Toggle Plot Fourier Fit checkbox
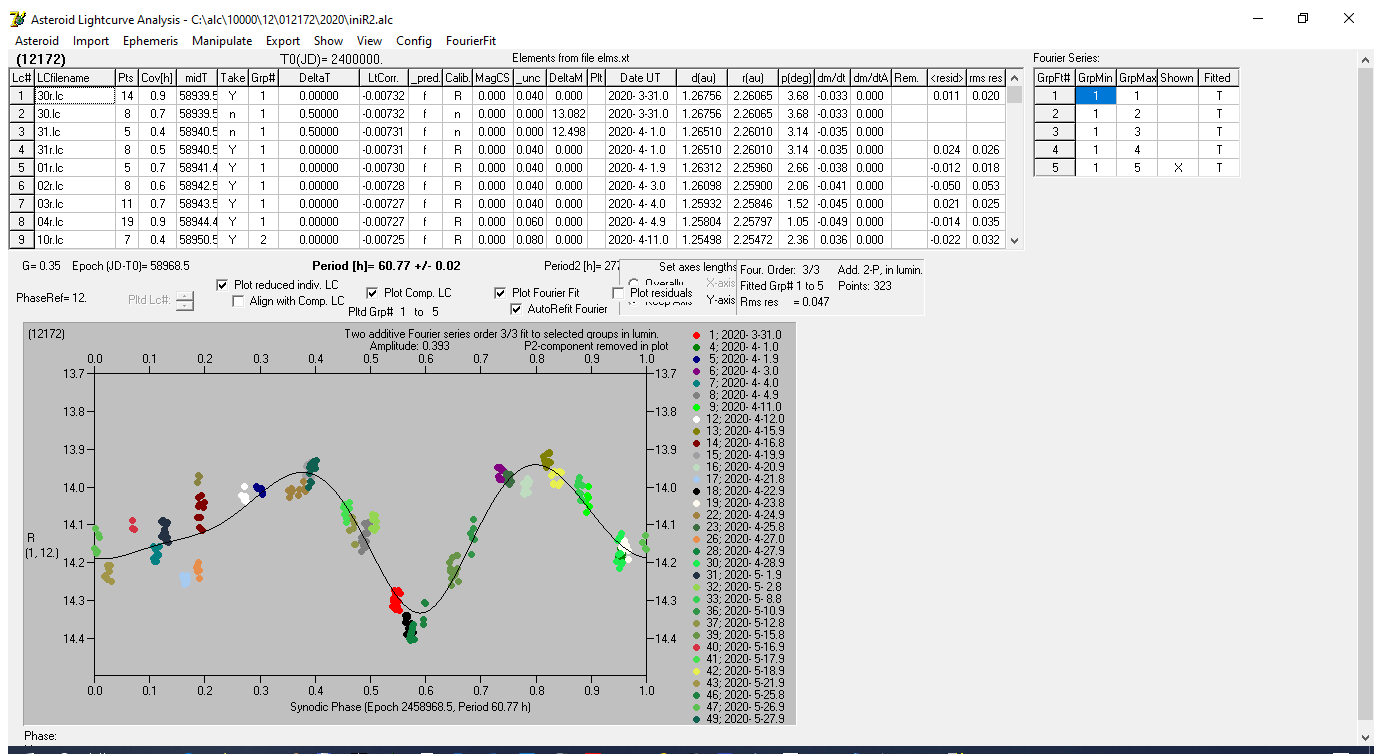1382x754 pixels. point(501,293)
